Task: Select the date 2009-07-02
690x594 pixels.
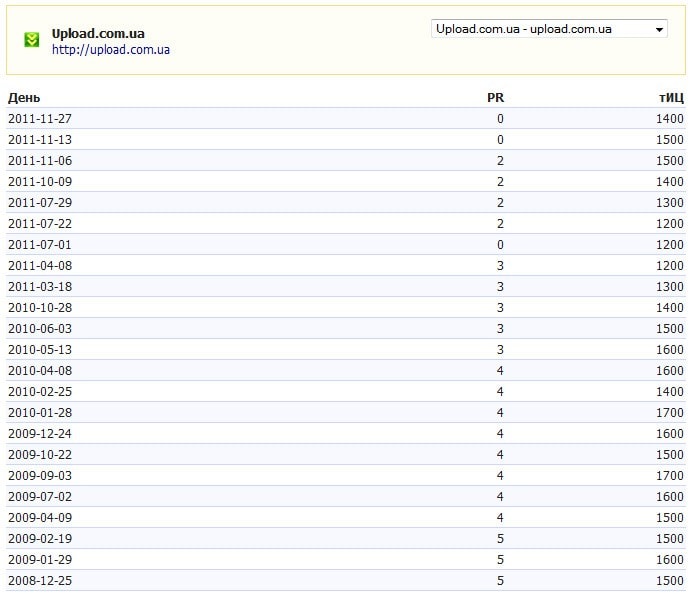Action: pos(40,497)
